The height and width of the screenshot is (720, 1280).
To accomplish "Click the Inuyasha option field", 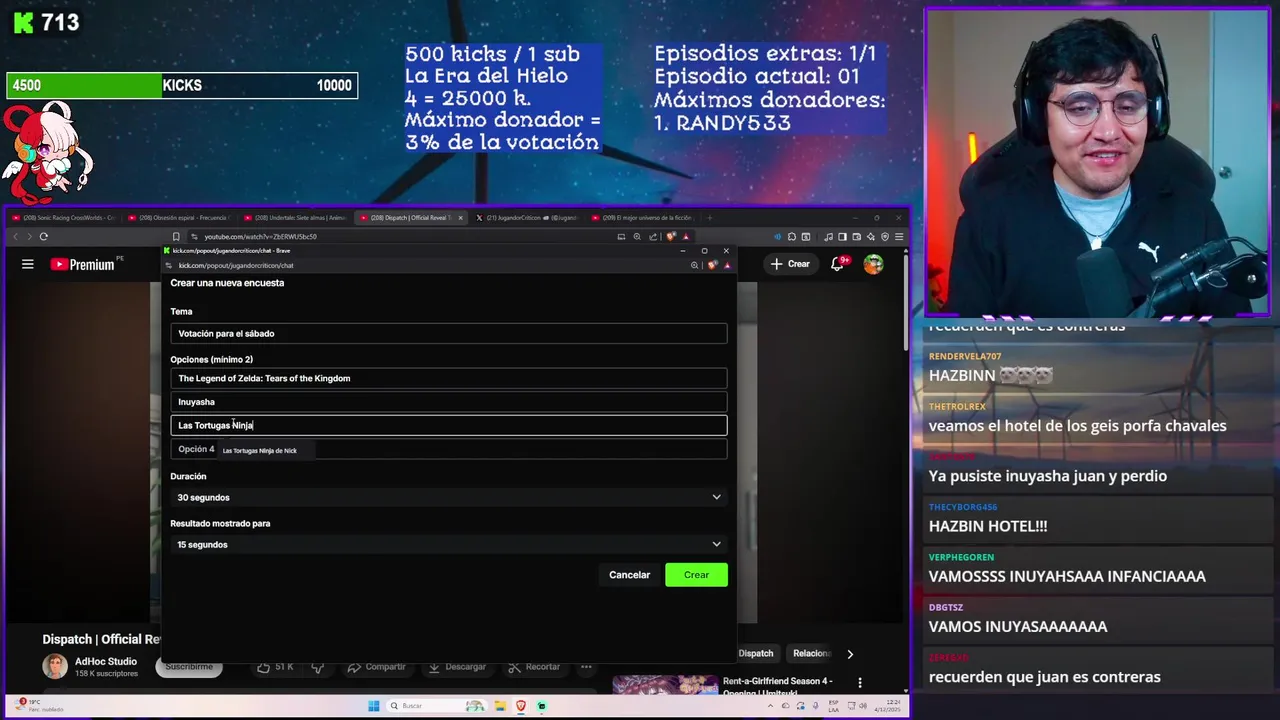I will pos(448,402).
